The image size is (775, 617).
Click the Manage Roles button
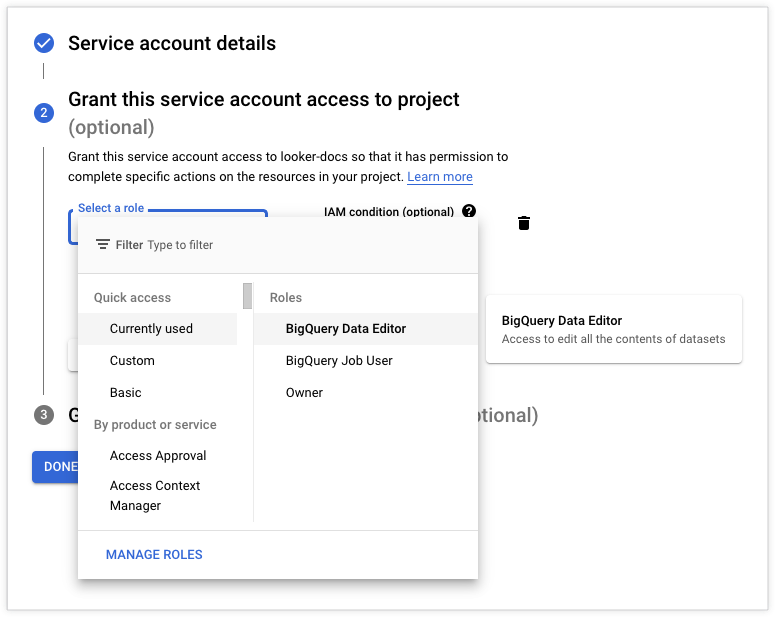pos(154,555)
